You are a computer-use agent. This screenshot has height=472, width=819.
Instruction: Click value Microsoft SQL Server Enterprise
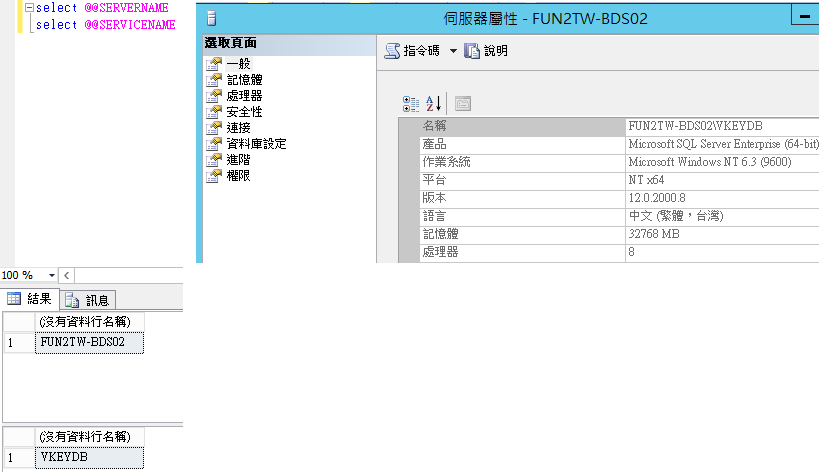723,145
